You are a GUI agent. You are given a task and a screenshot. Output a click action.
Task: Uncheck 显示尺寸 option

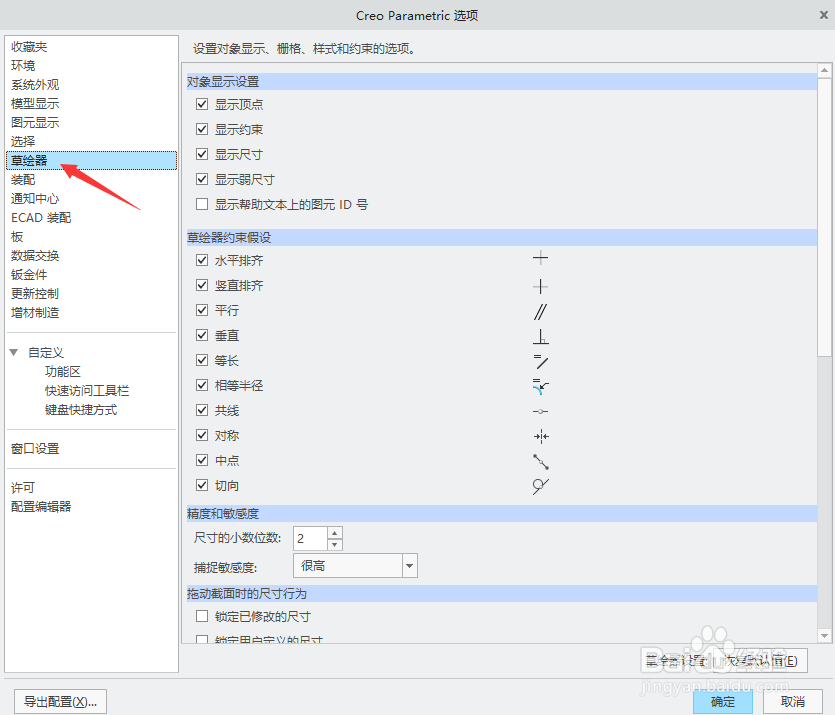202,154
